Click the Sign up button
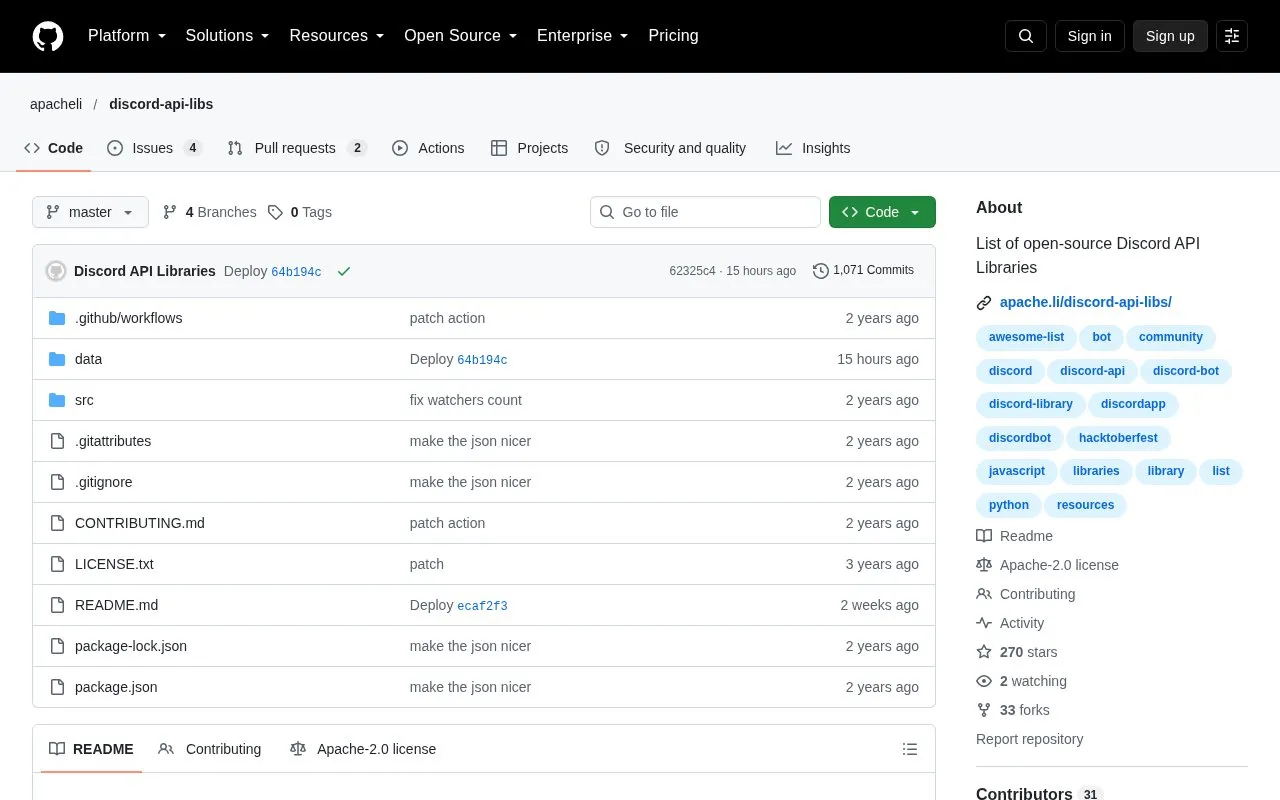1280x800 pixels. [1170, 36]
